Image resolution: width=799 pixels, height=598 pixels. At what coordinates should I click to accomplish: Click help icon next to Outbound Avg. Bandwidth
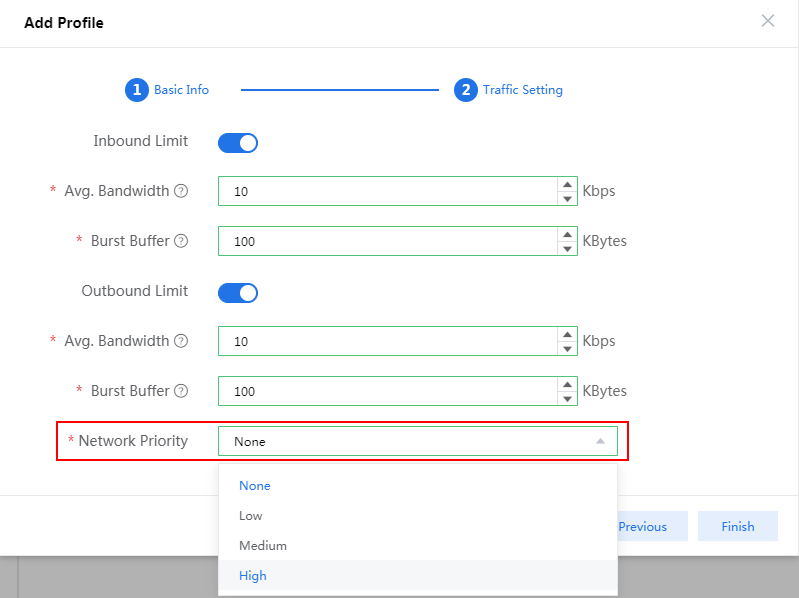point(181,341)
